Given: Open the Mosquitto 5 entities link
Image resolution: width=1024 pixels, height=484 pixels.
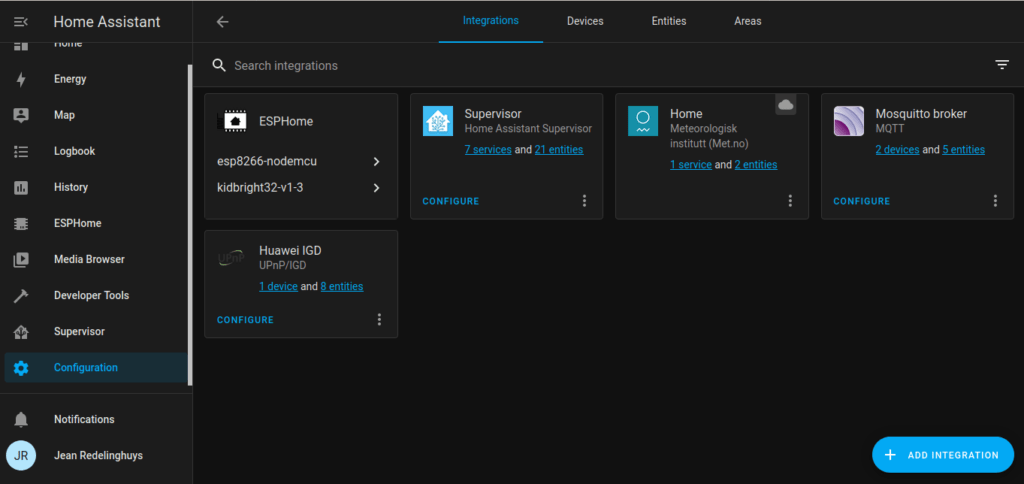Looking at the screenshot, I should 963,150.
